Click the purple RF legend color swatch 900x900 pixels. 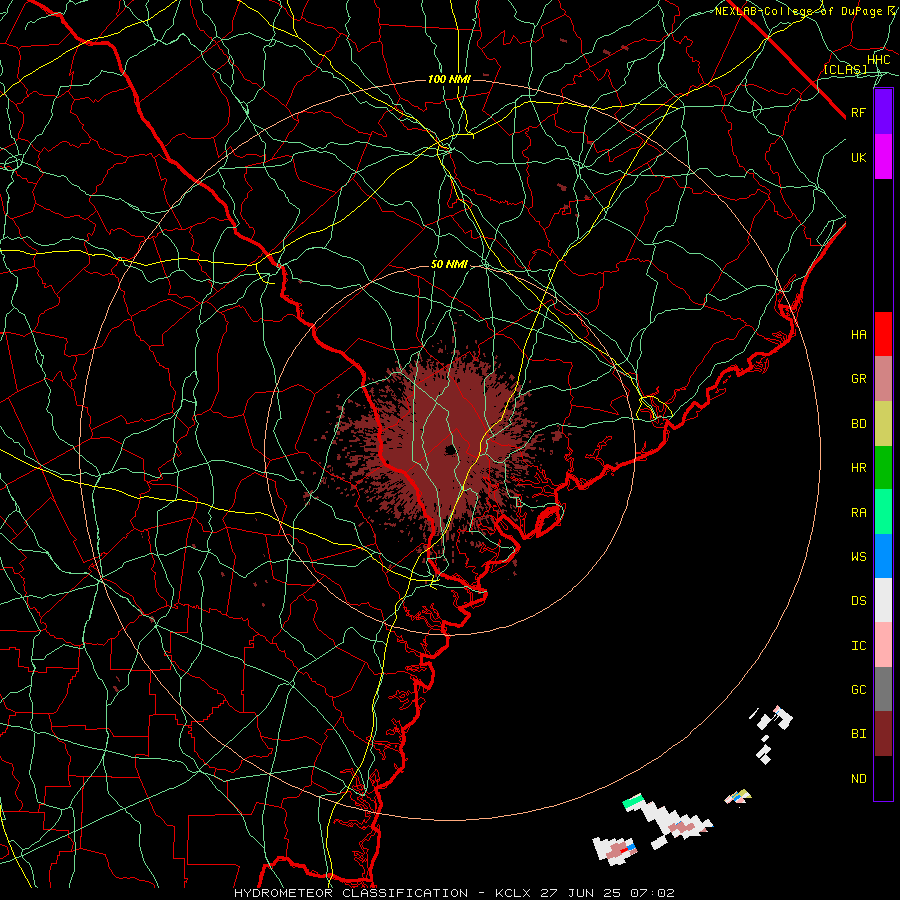coord(883,112)
